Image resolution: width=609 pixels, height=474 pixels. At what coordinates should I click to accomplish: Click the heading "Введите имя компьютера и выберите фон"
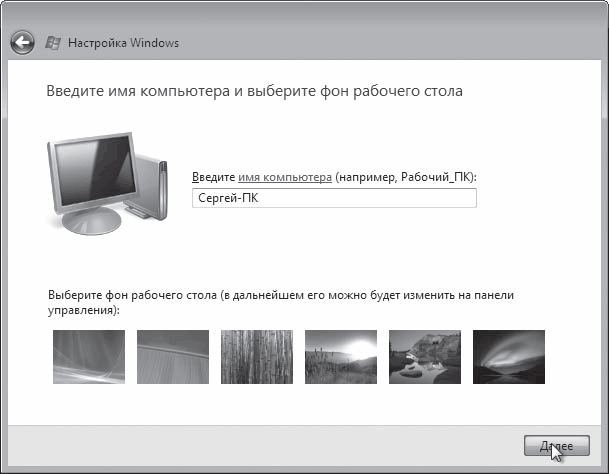click(x=254, y=91)
